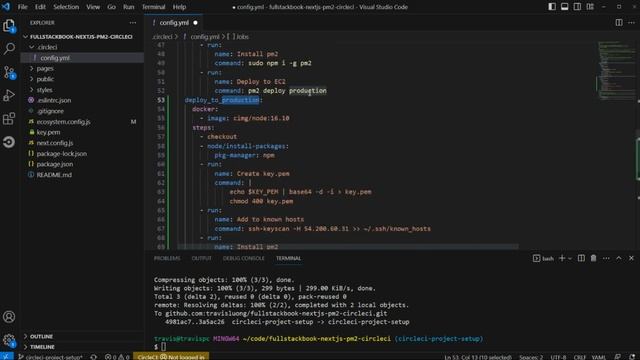The image size is (640, 360).
Task: Open the CircleCI extension panel icon
Action: pyautogui.click(x=9, y=142)
